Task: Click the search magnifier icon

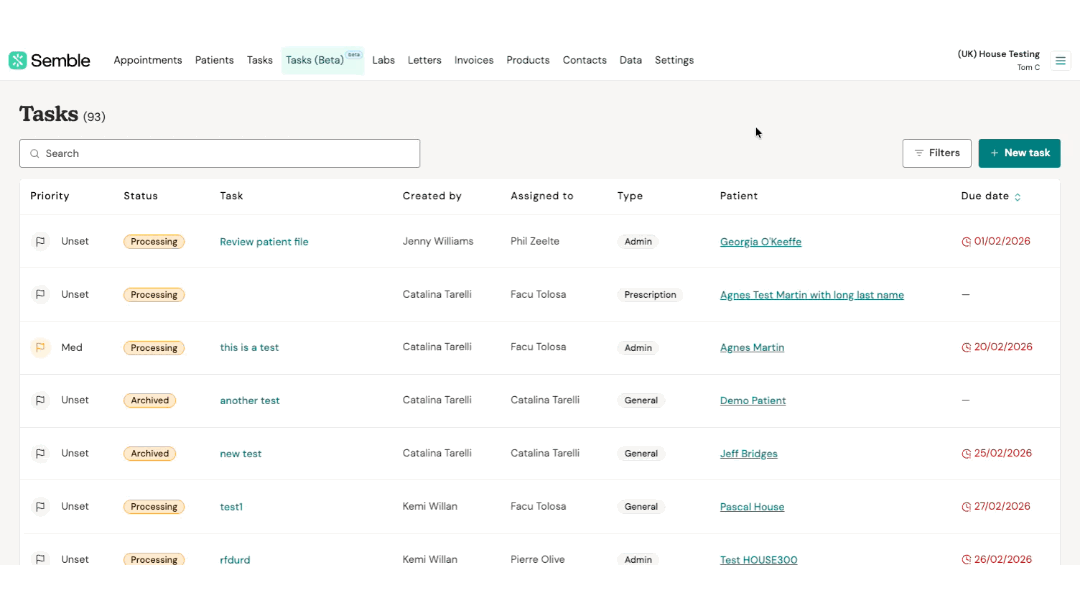Action: [34, 153]
